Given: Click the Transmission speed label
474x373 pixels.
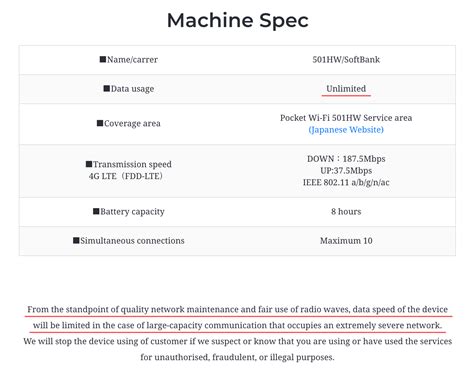Looking at the screenshot, I should click(x=129, y=164).
